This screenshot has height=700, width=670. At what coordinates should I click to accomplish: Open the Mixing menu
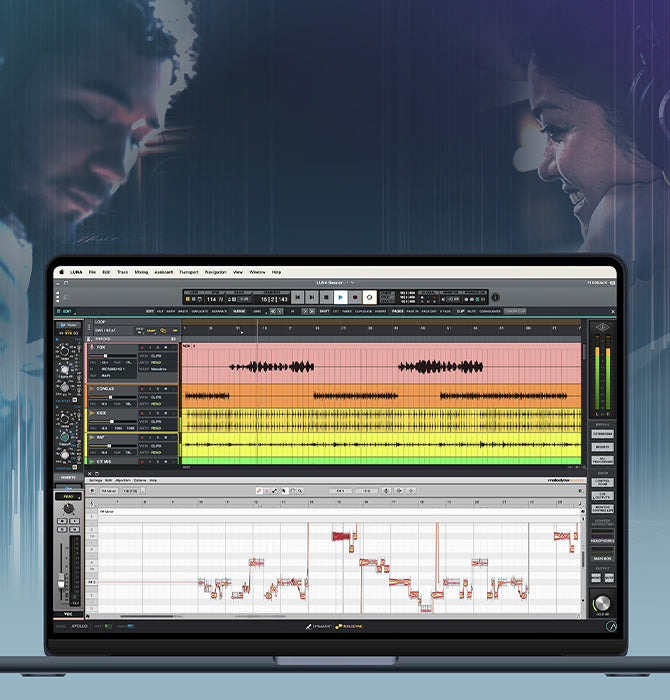141,272
